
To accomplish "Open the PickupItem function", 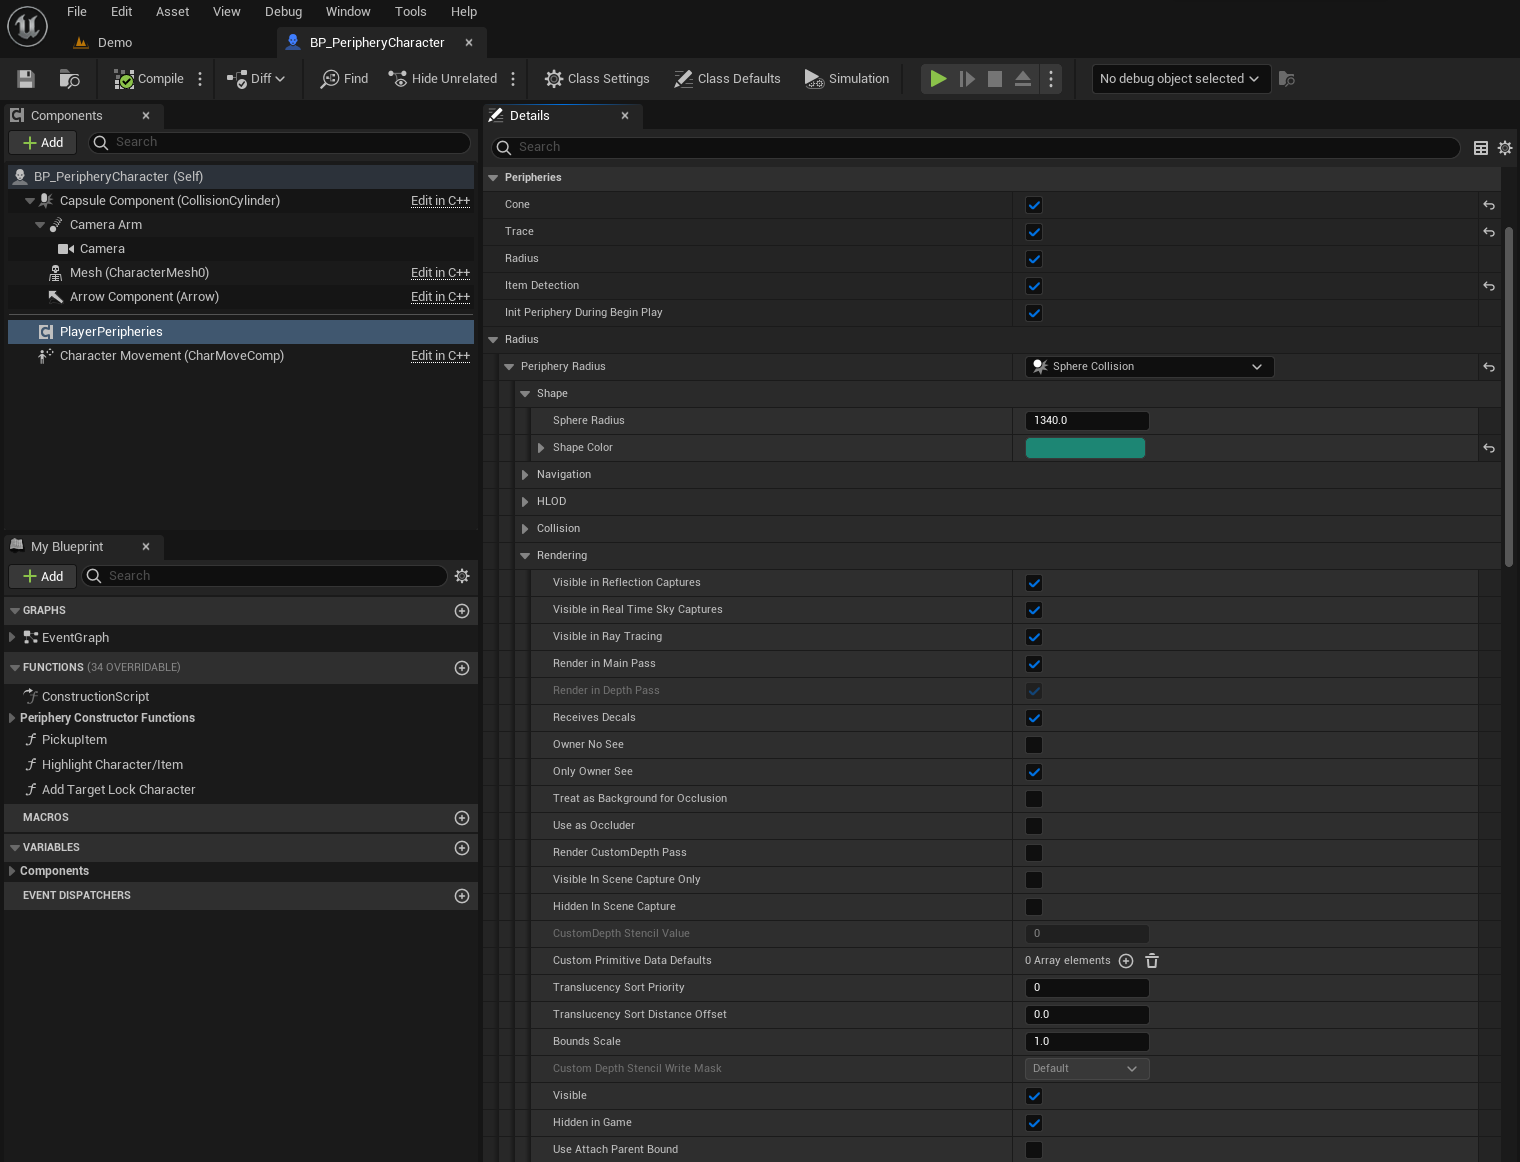I will pyautogui.click(x=74, y=740).
